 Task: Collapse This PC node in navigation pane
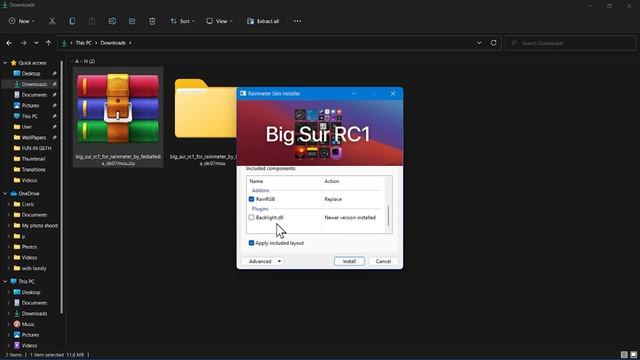(x=5, y=282)
